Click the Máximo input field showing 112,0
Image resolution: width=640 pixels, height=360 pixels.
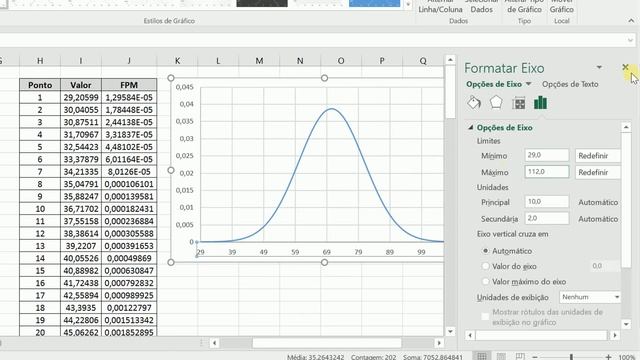tap(547, 172)
